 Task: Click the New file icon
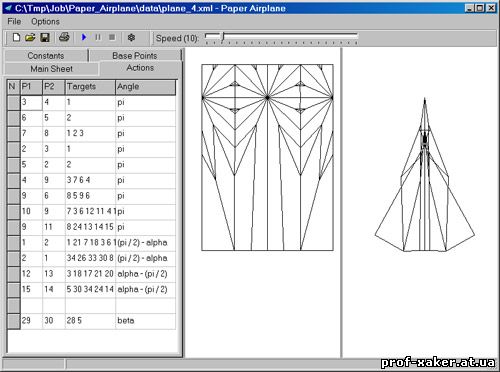pos(16,37)
